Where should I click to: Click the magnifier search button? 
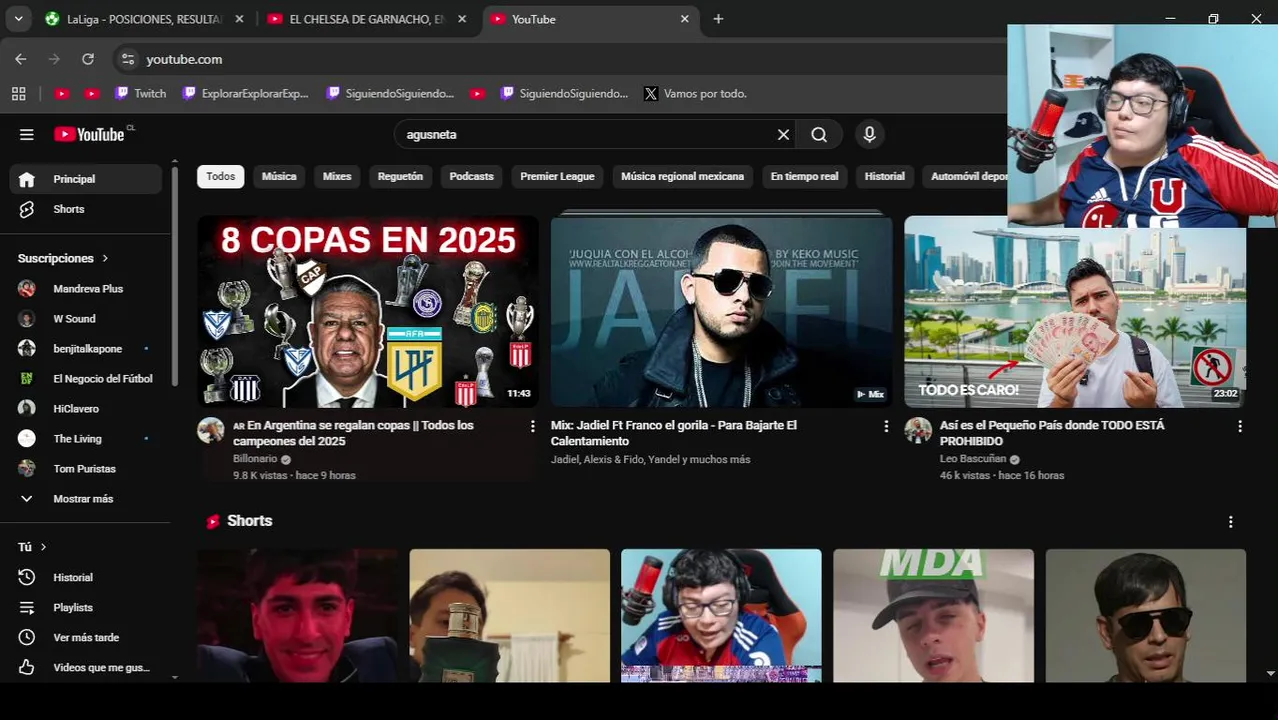click(819, 134)
